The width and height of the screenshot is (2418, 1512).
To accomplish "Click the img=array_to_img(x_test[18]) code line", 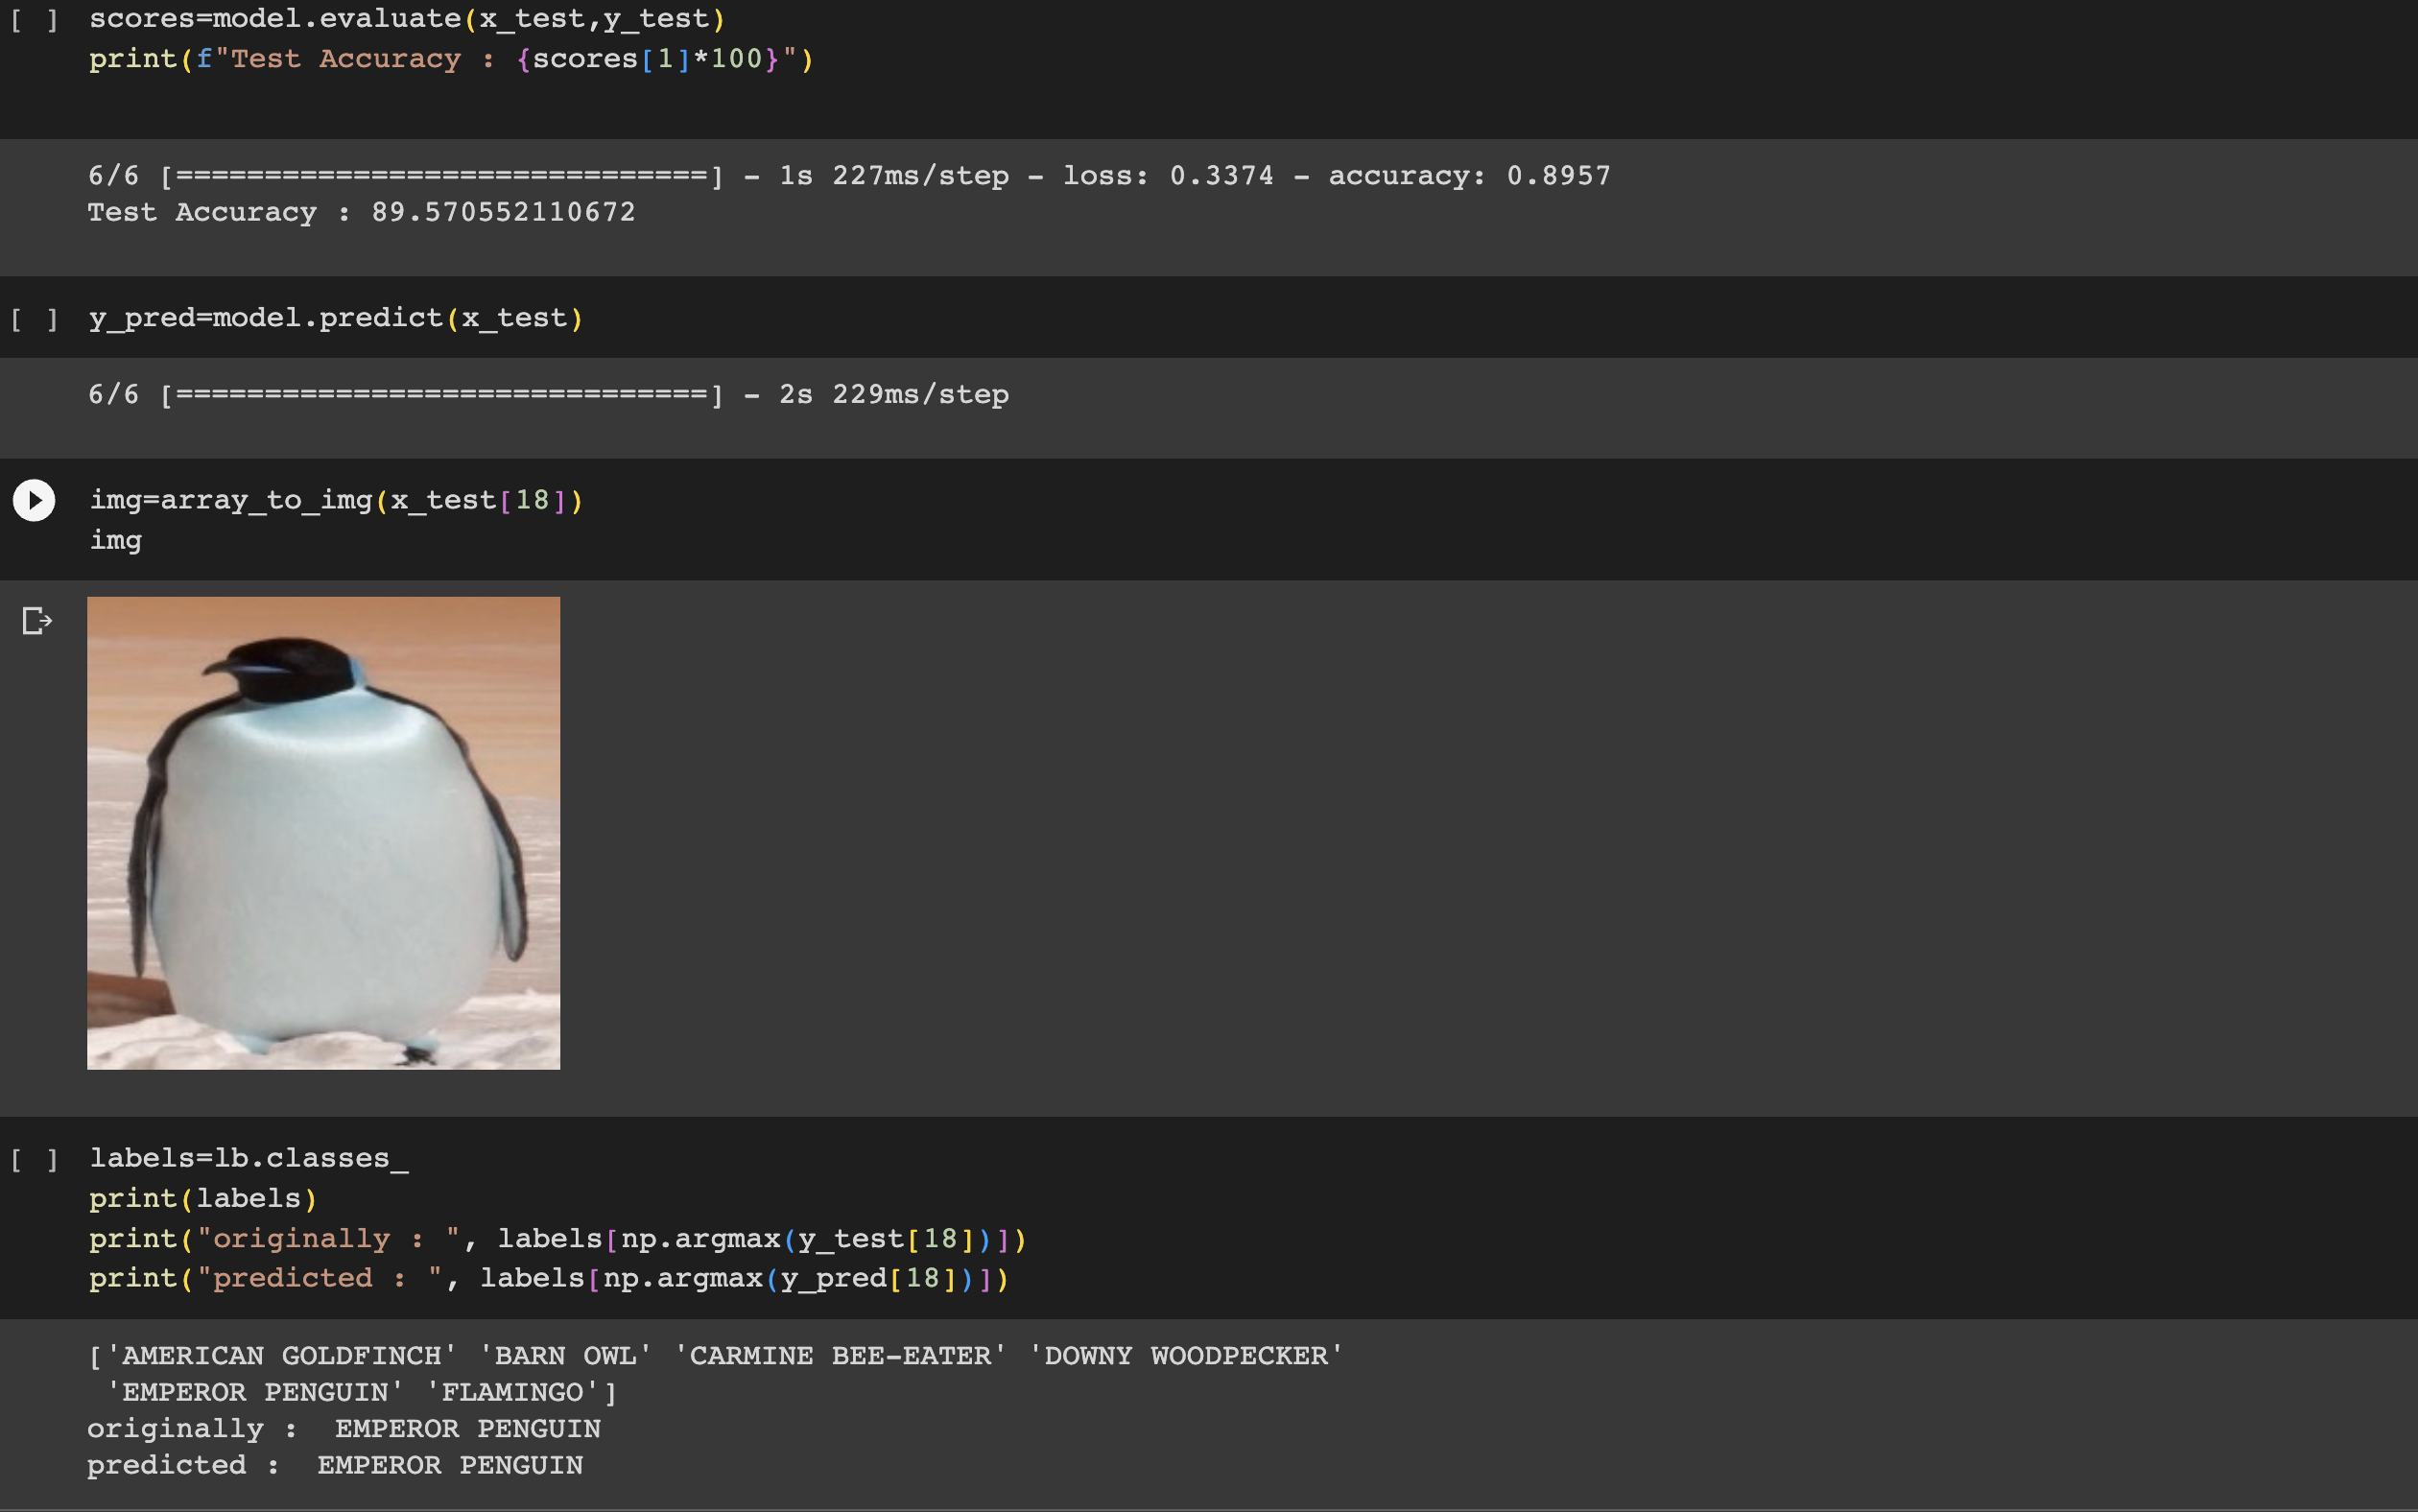I will (335, 500).
